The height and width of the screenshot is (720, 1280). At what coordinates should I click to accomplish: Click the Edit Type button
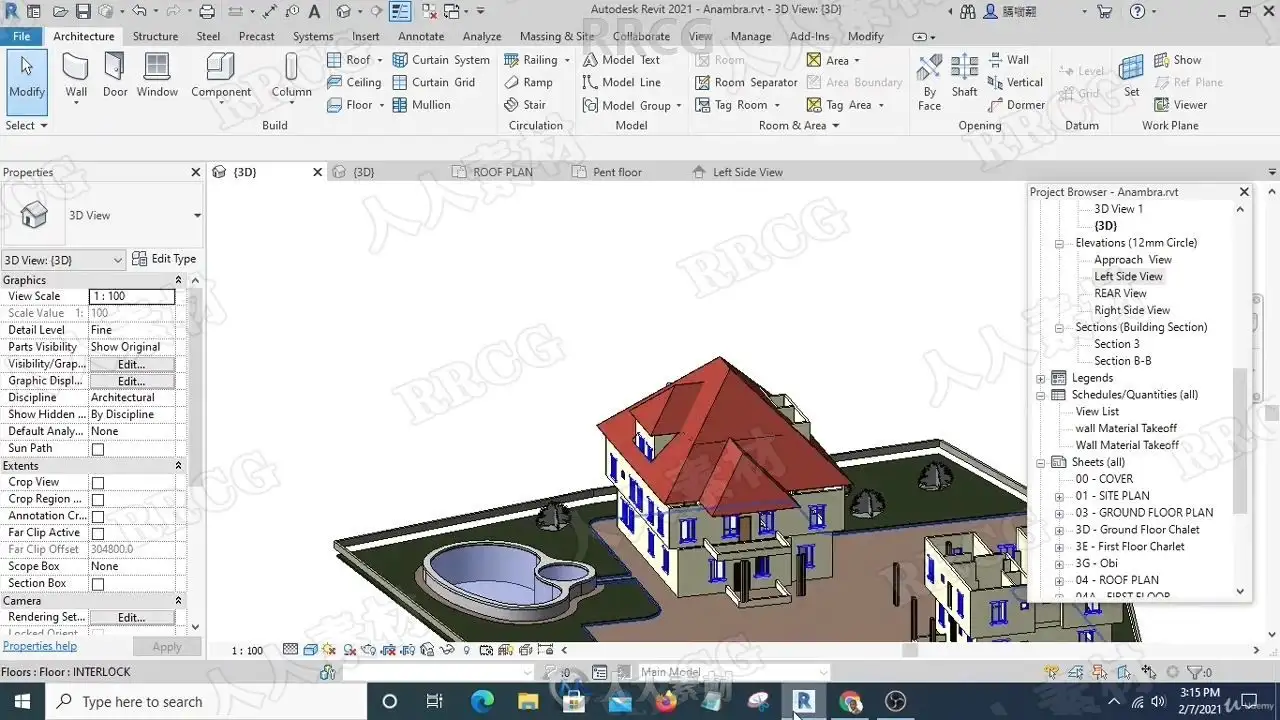165,259
